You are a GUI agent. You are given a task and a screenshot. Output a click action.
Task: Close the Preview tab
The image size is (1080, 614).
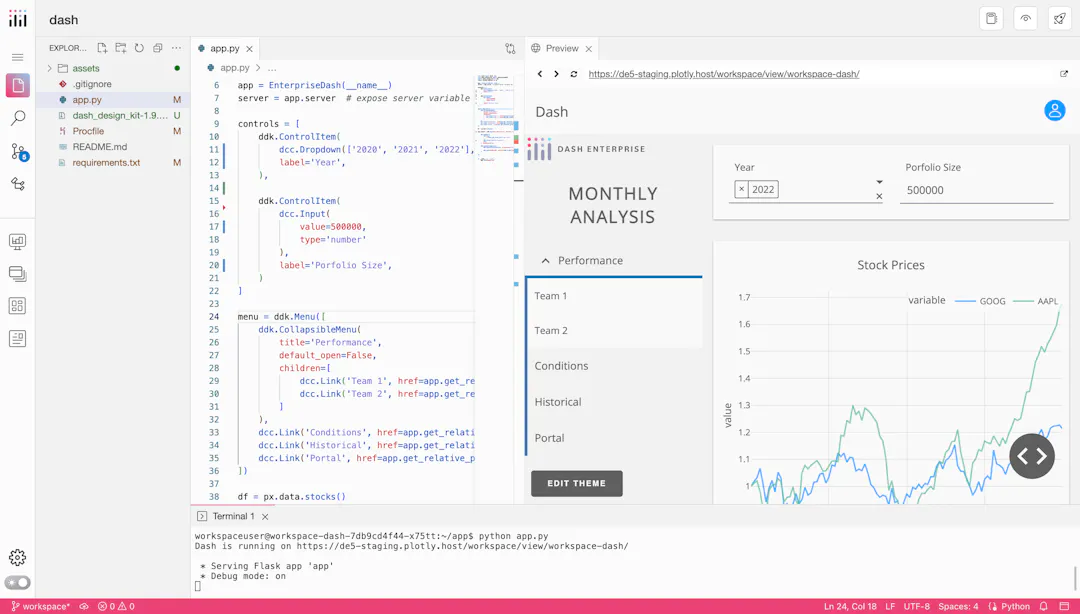[589, 49]
